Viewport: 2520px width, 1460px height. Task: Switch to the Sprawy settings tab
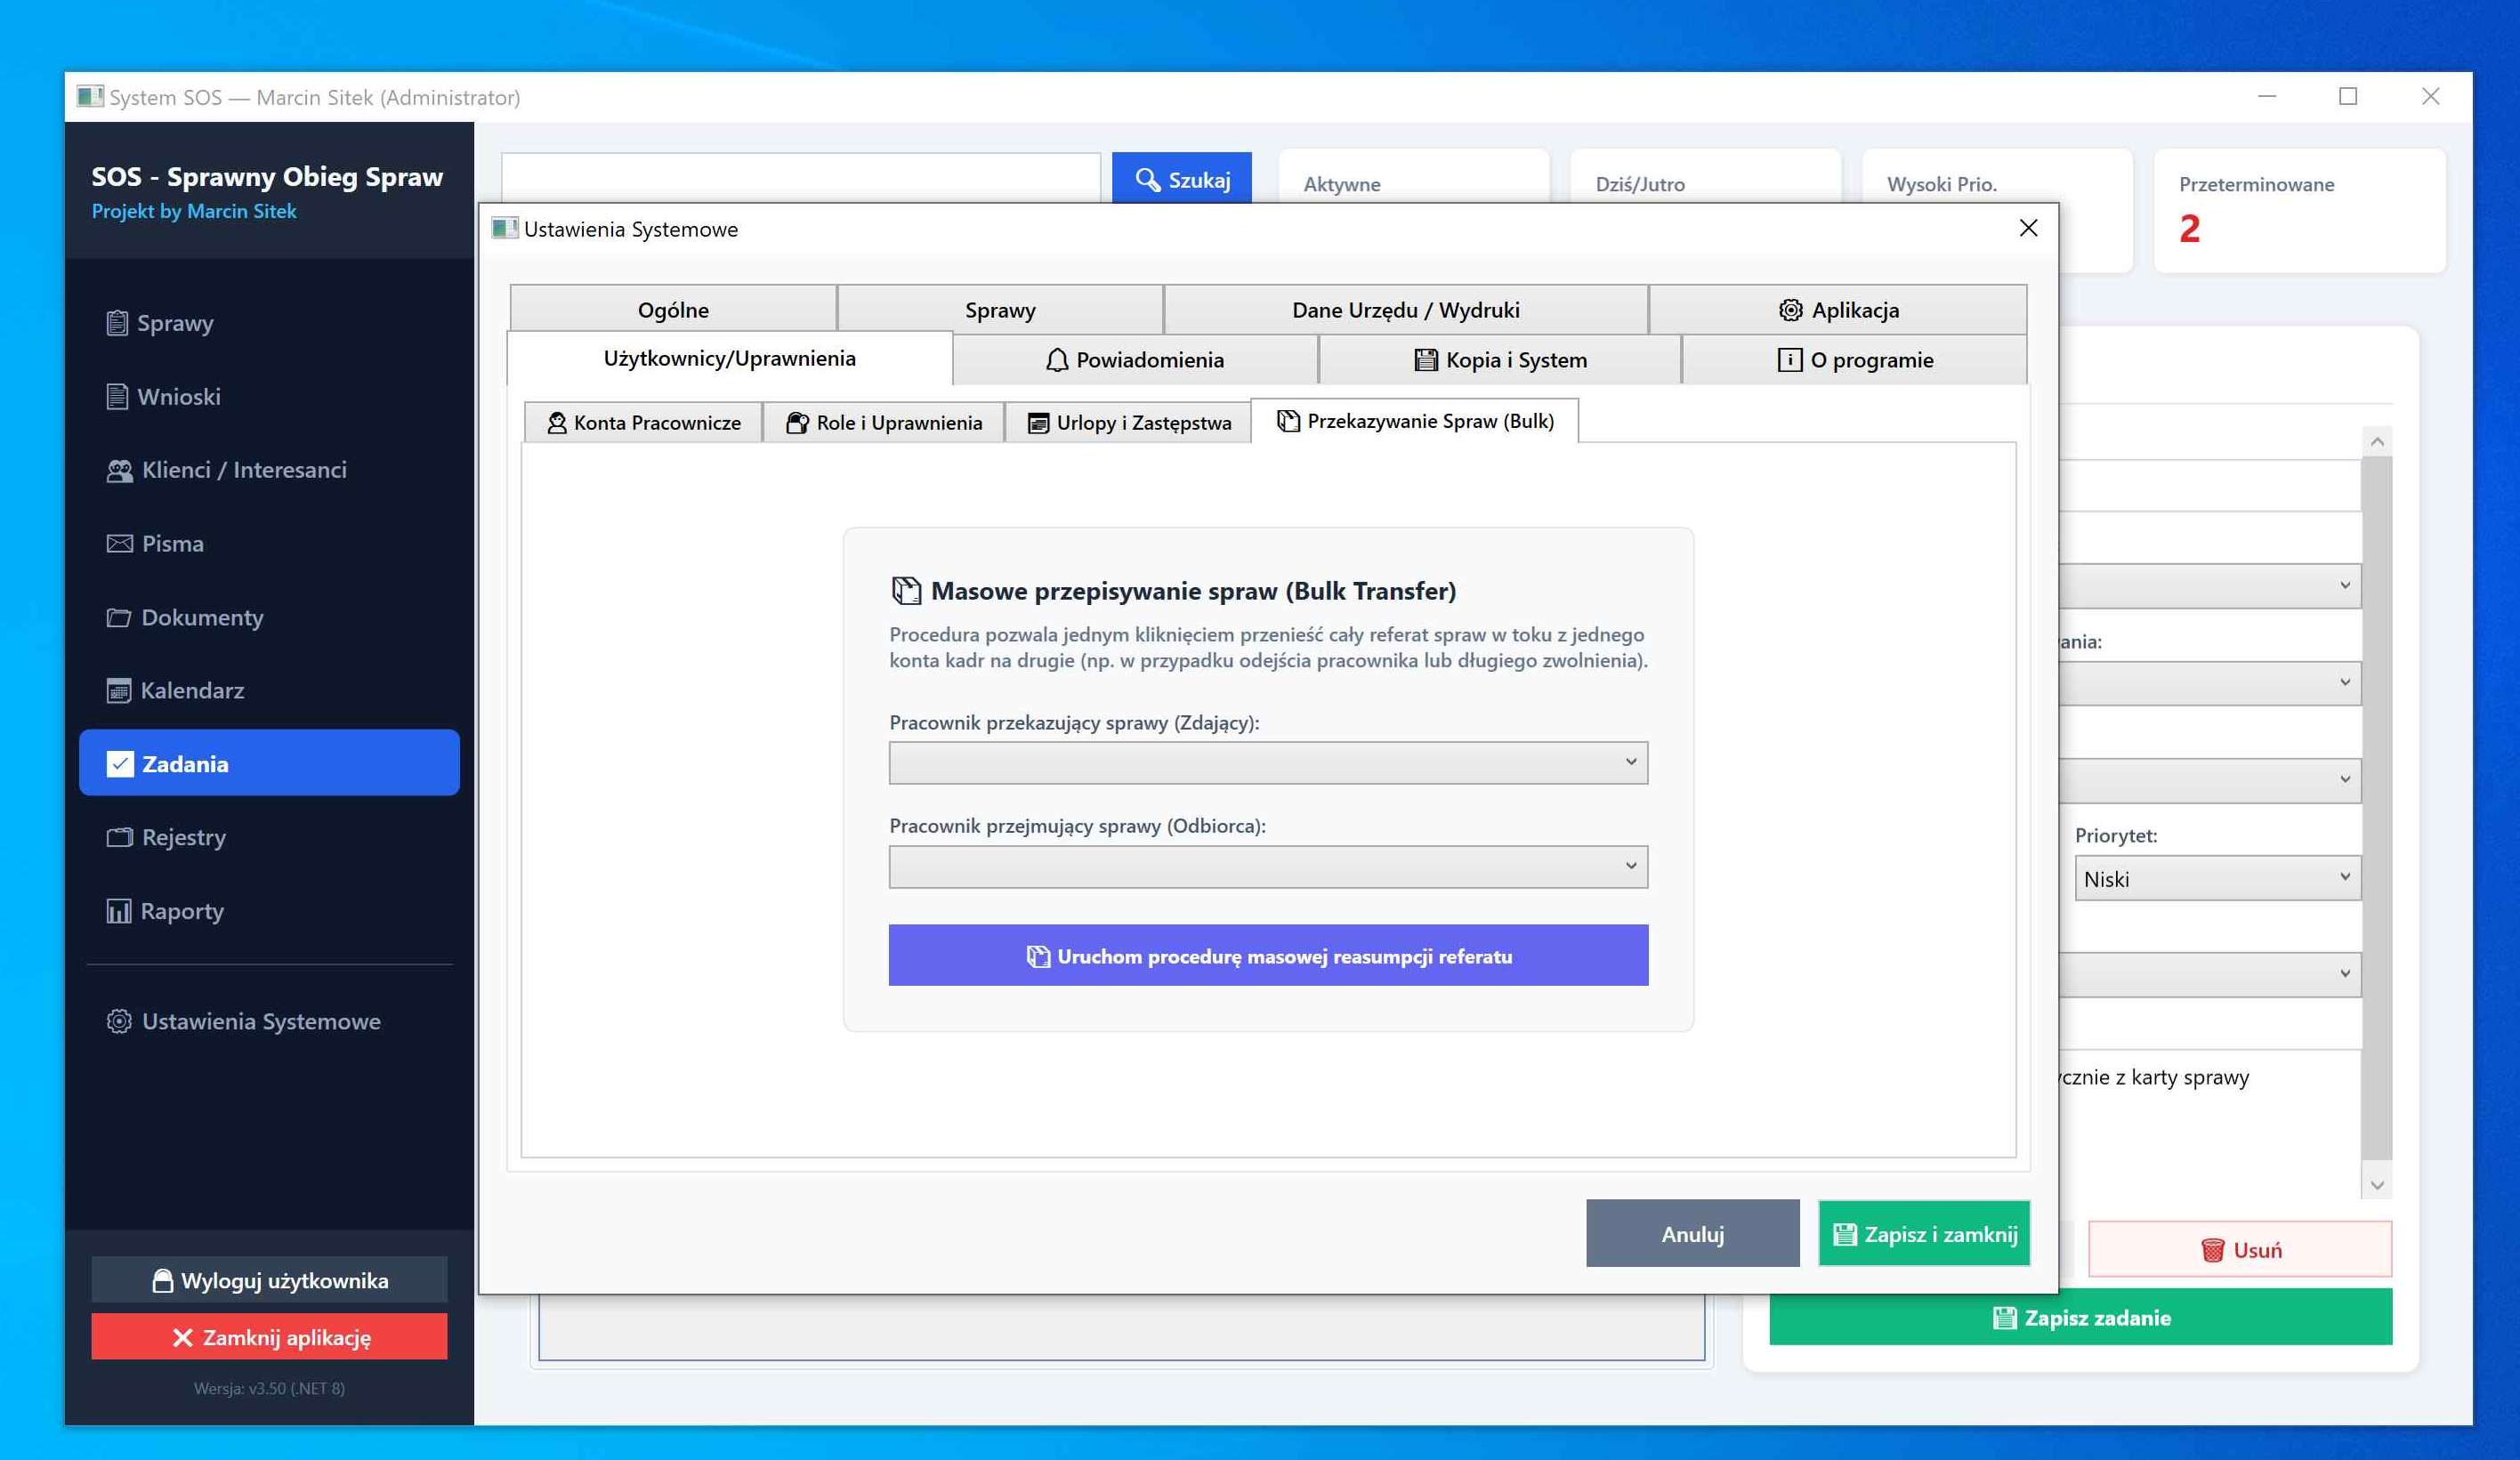(x=1000, y=310)
